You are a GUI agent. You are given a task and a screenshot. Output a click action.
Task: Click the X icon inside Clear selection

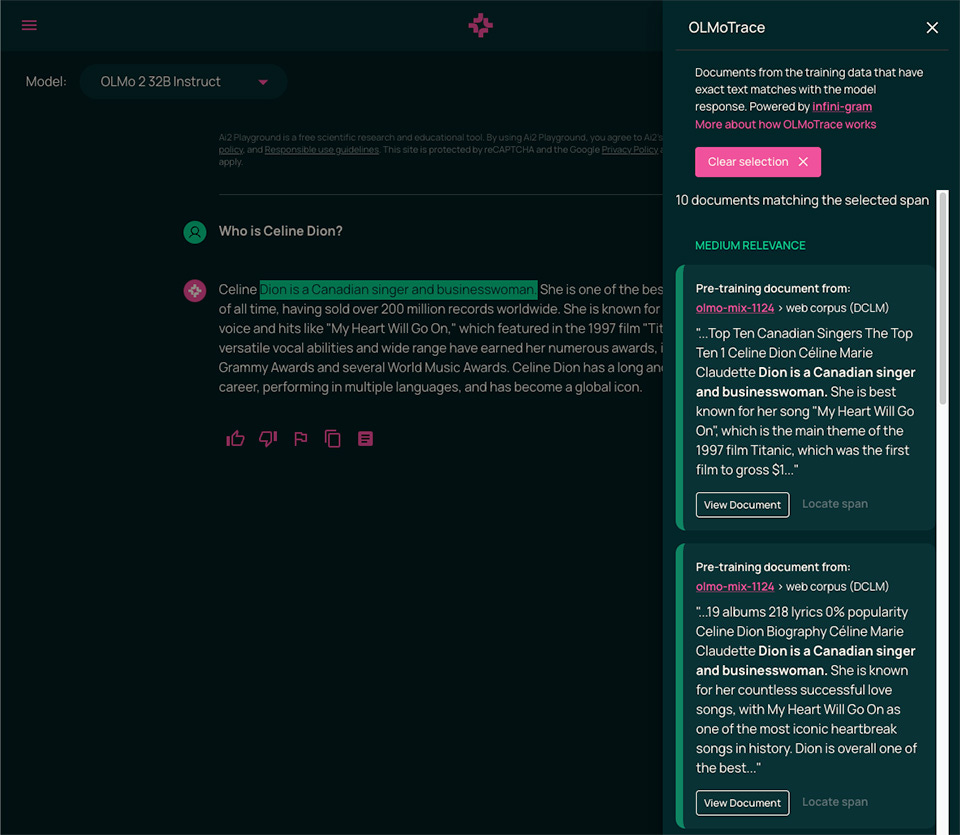click(803, 162)
